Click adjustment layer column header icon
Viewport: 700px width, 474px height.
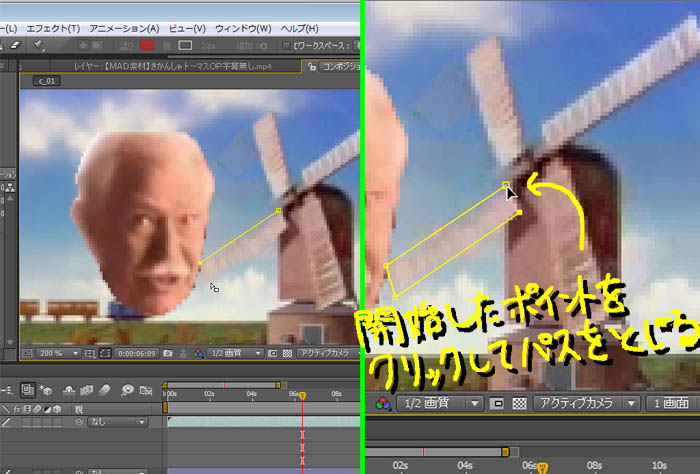click(x=47, y=409)
